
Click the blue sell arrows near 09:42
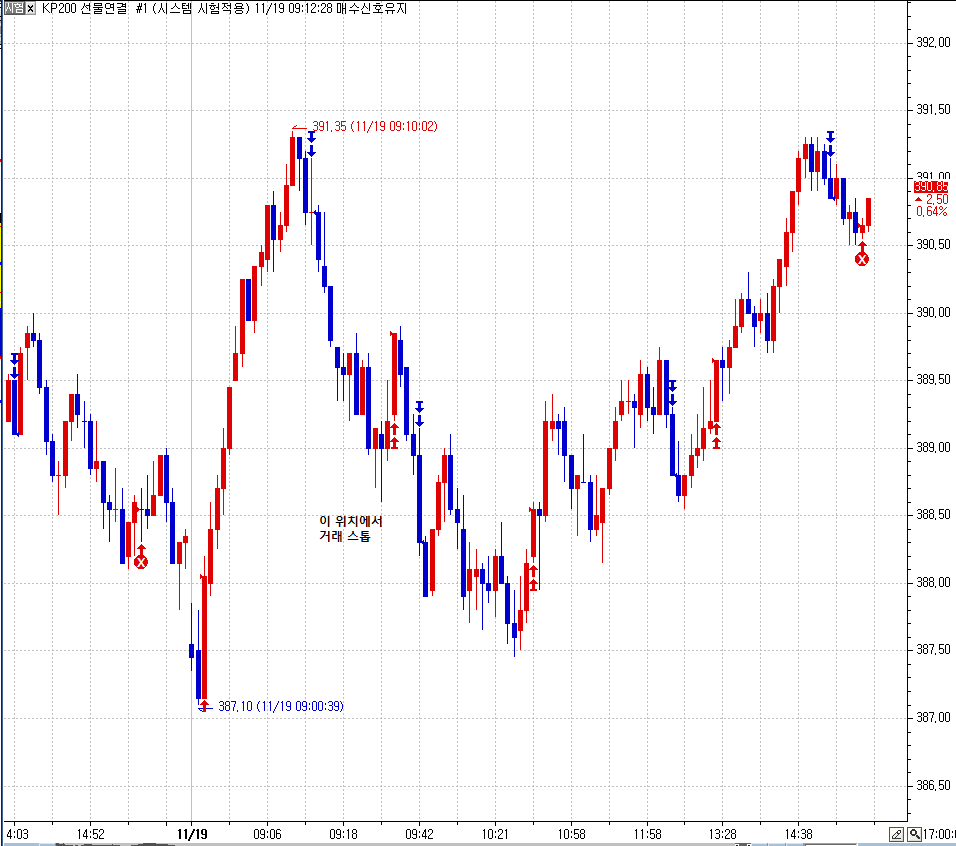point(420,413)
